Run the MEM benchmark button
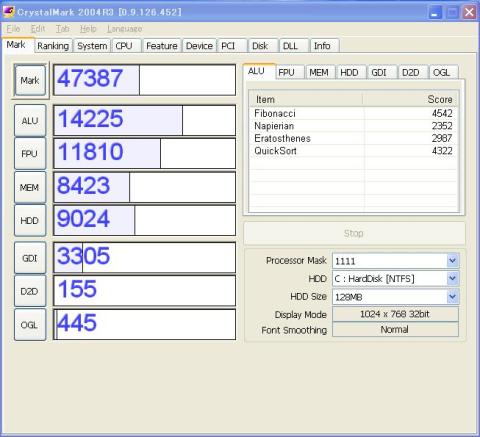 (x=30, y=187)
